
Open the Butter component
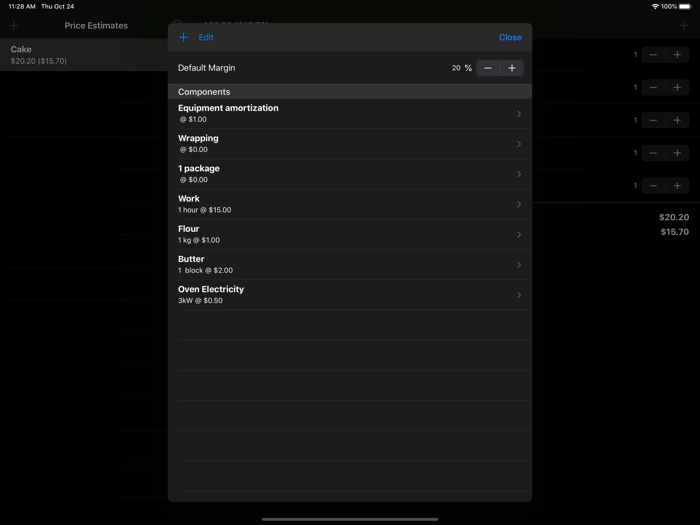click(x=350, y=265)
